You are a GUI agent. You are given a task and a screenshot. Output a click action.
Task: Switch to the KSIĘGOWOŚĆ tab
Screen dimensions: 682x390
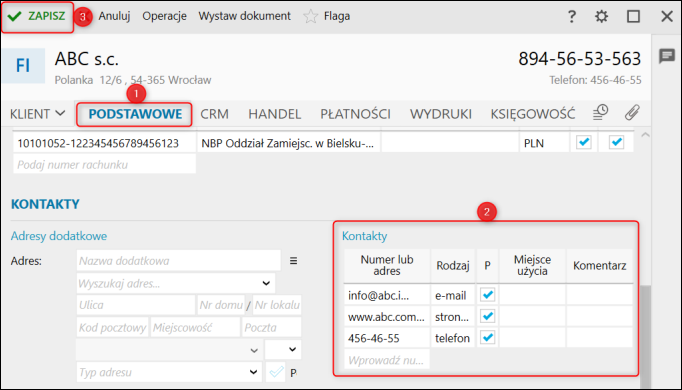(x=533, y=114)
